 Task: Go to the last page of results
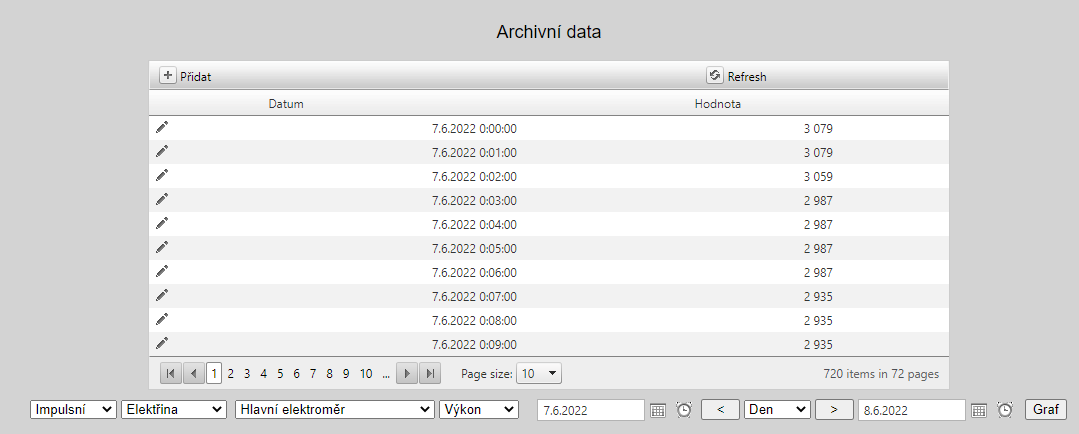[x=430, y=373]
